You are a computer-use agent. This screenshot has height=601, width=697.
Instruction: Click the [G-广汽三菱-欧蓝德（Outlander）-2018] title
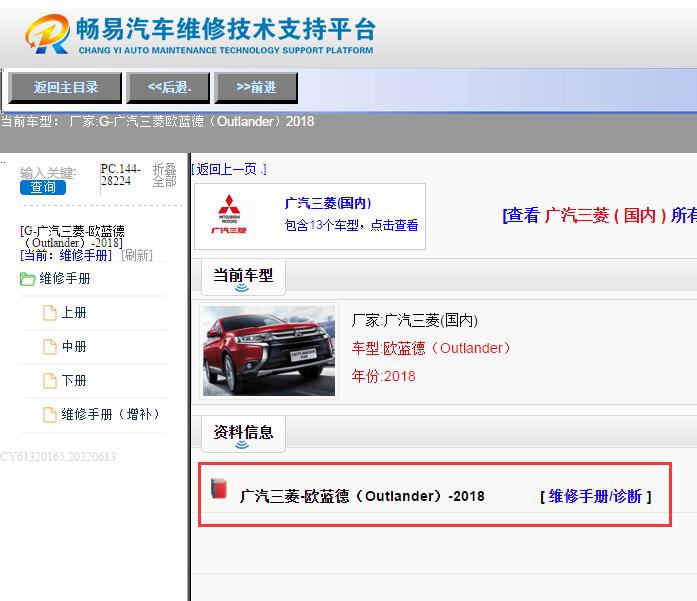72,237
